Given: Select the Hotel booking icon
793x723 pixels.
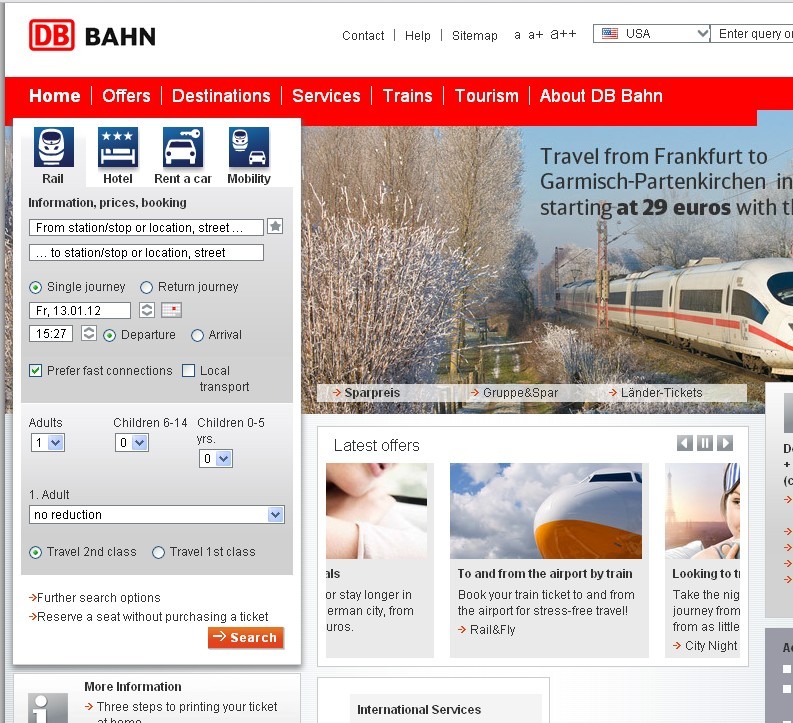Looking at the screenshot, I should click(118, 147).
